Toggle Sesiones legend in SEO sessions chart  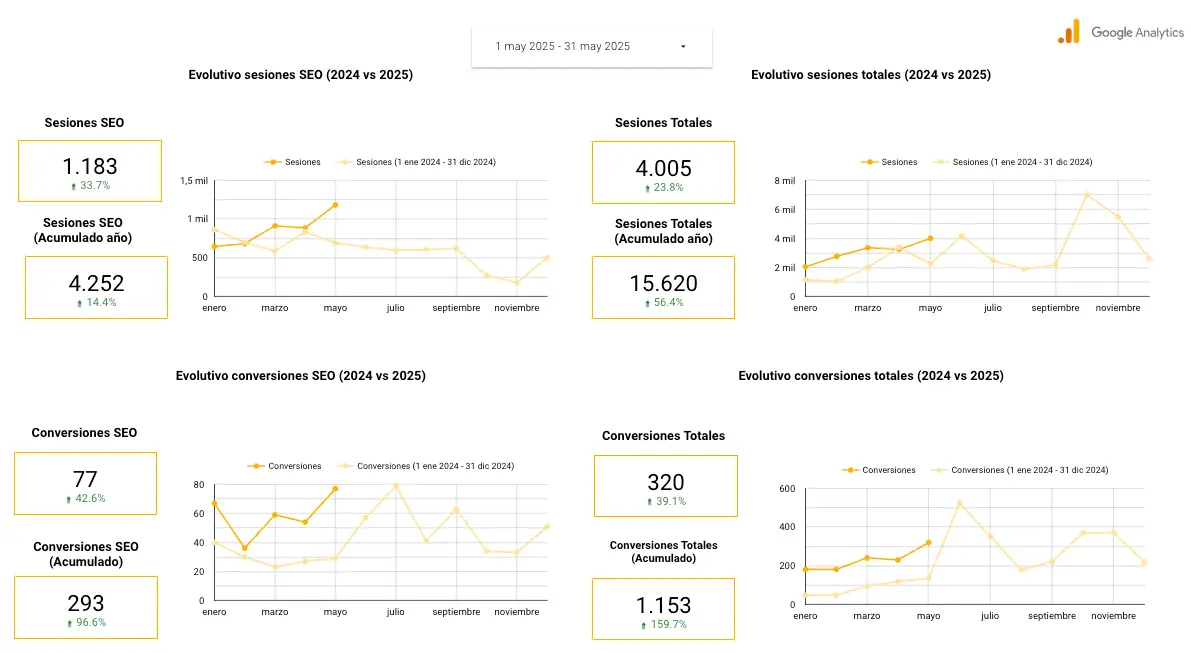point(295,162)
